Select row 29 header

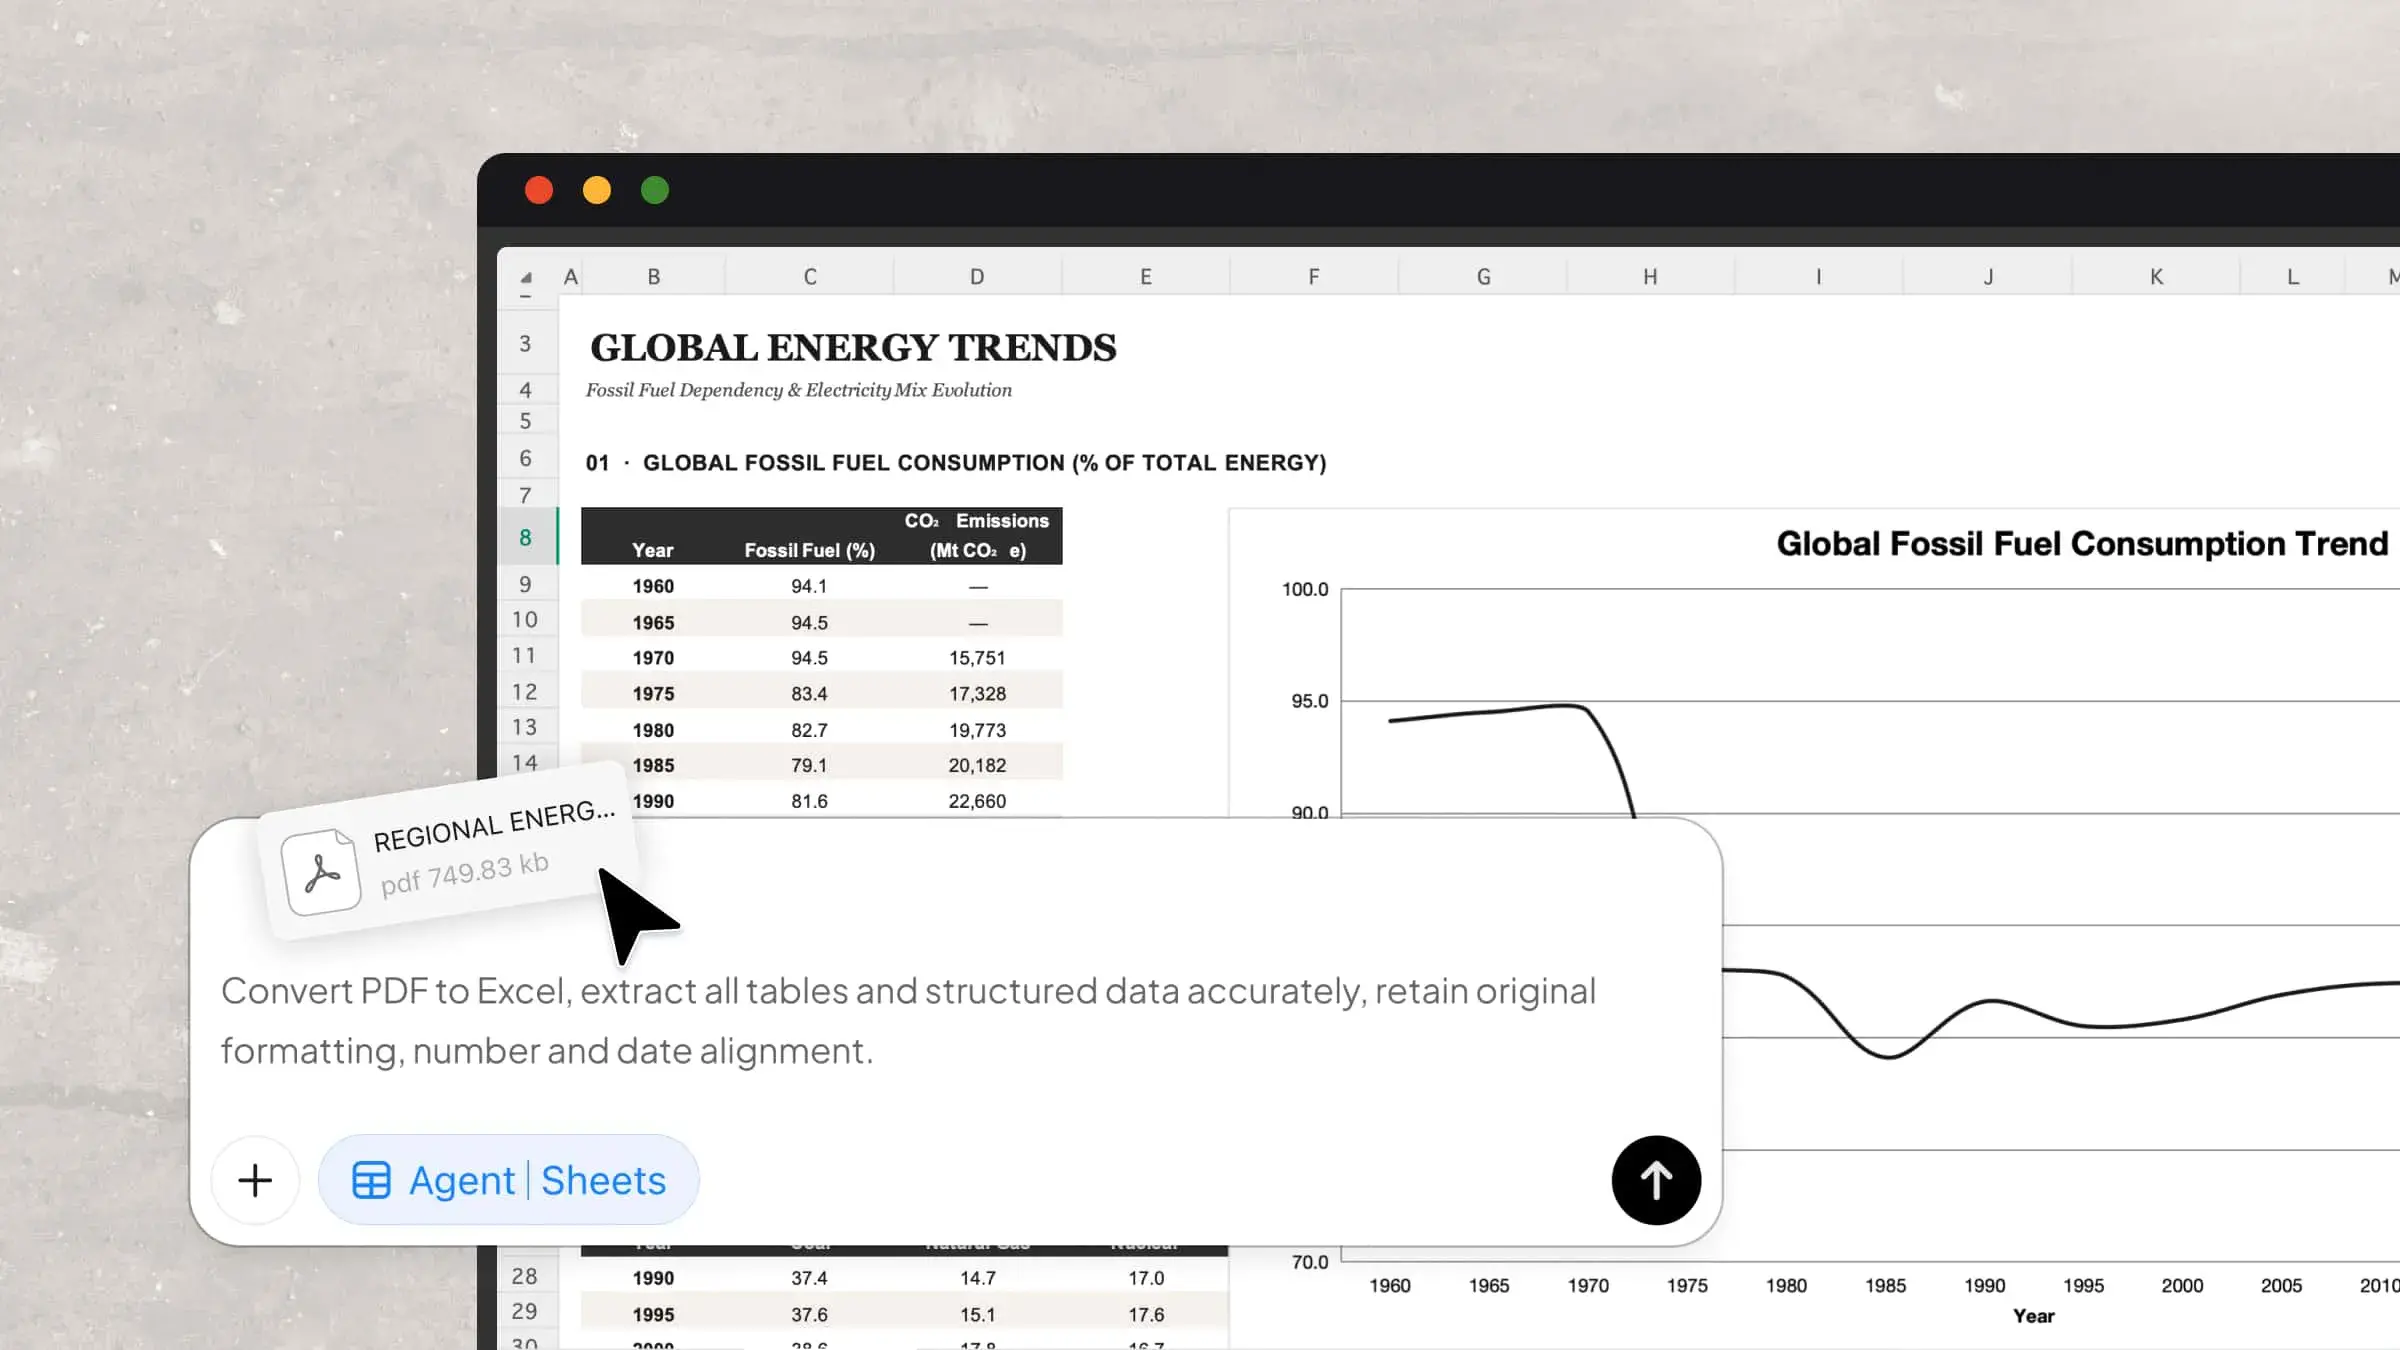pos(526,1311)
